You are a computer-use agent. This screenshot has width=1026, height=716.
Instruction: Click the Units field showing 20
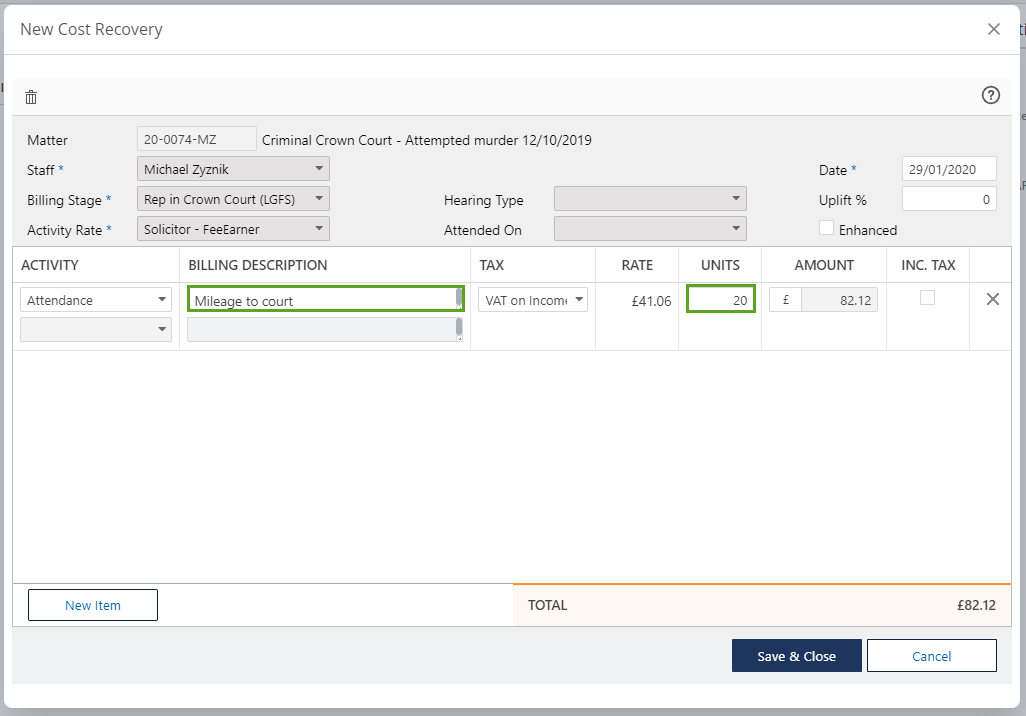(x=720, y=300)
